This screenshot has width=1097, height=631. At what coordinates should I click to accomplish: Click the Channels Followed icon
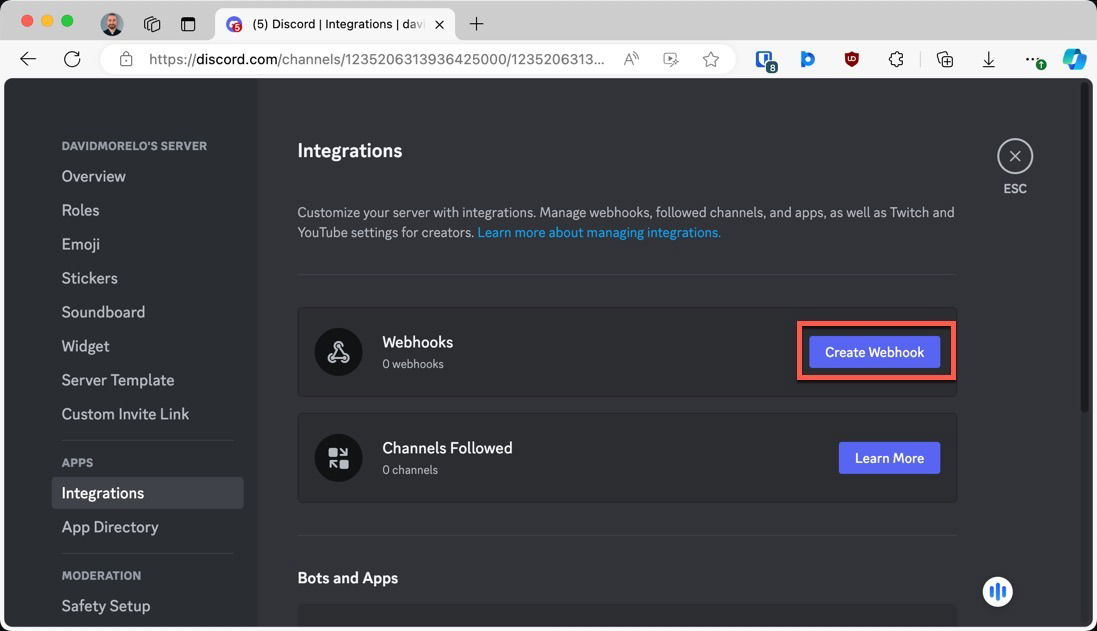(338, 458)
